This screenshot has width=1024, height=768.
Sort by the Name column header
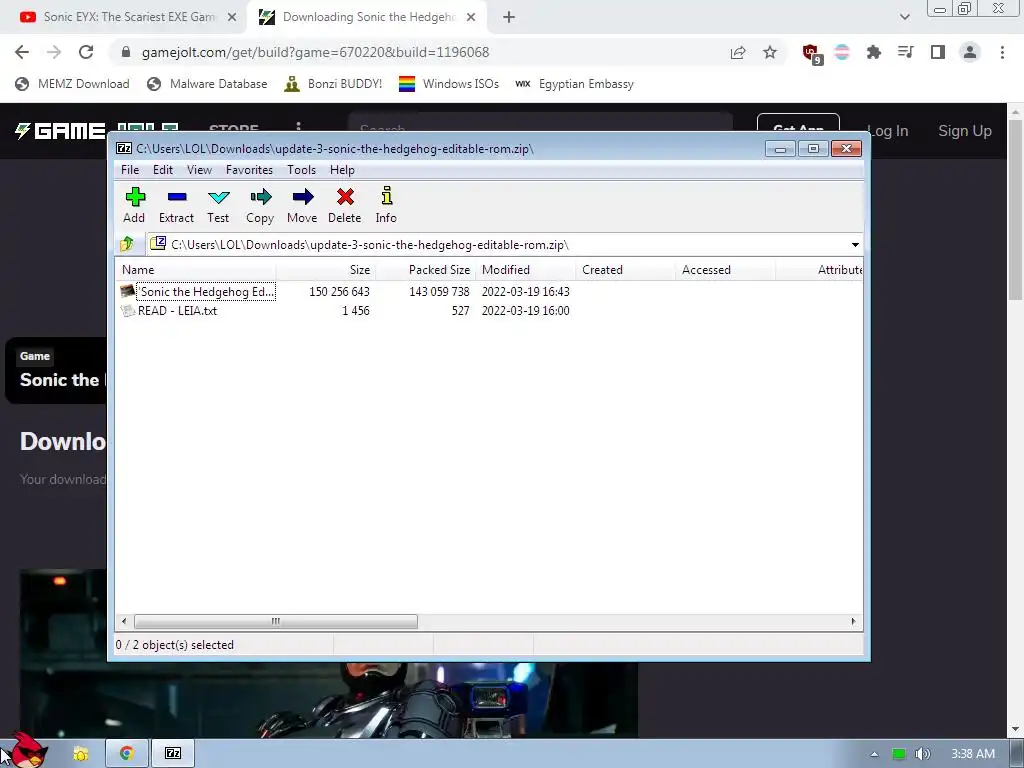196,270
